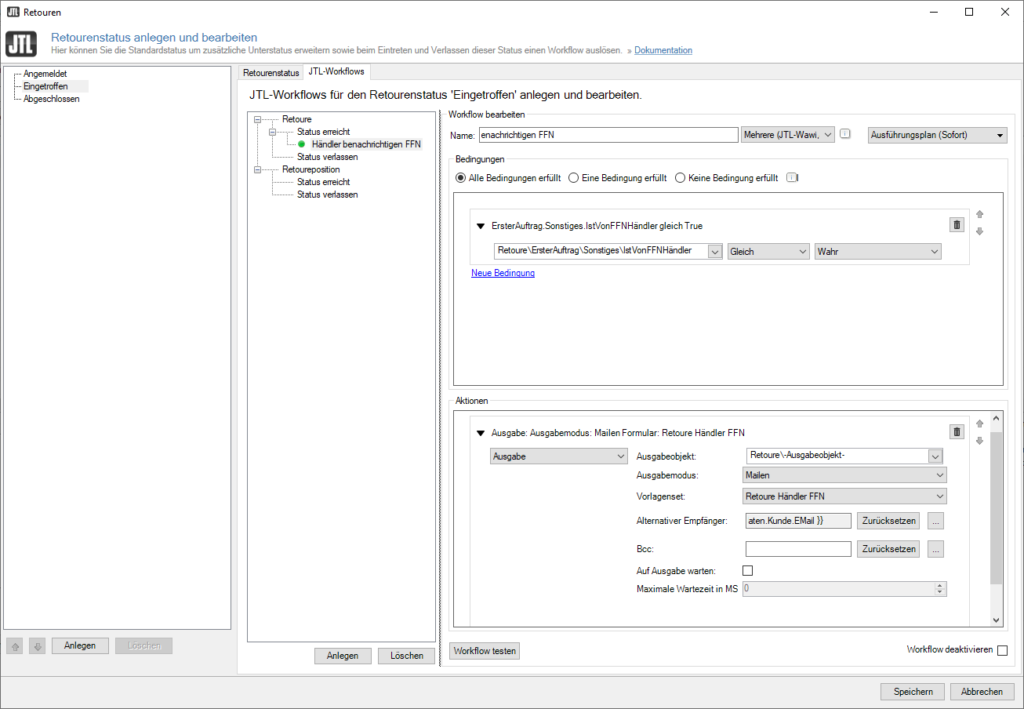Screen dimensions: 1024x709
Task: Select 'Eine Bedingung erfüllt' radio button
Action: click(574, 178)
